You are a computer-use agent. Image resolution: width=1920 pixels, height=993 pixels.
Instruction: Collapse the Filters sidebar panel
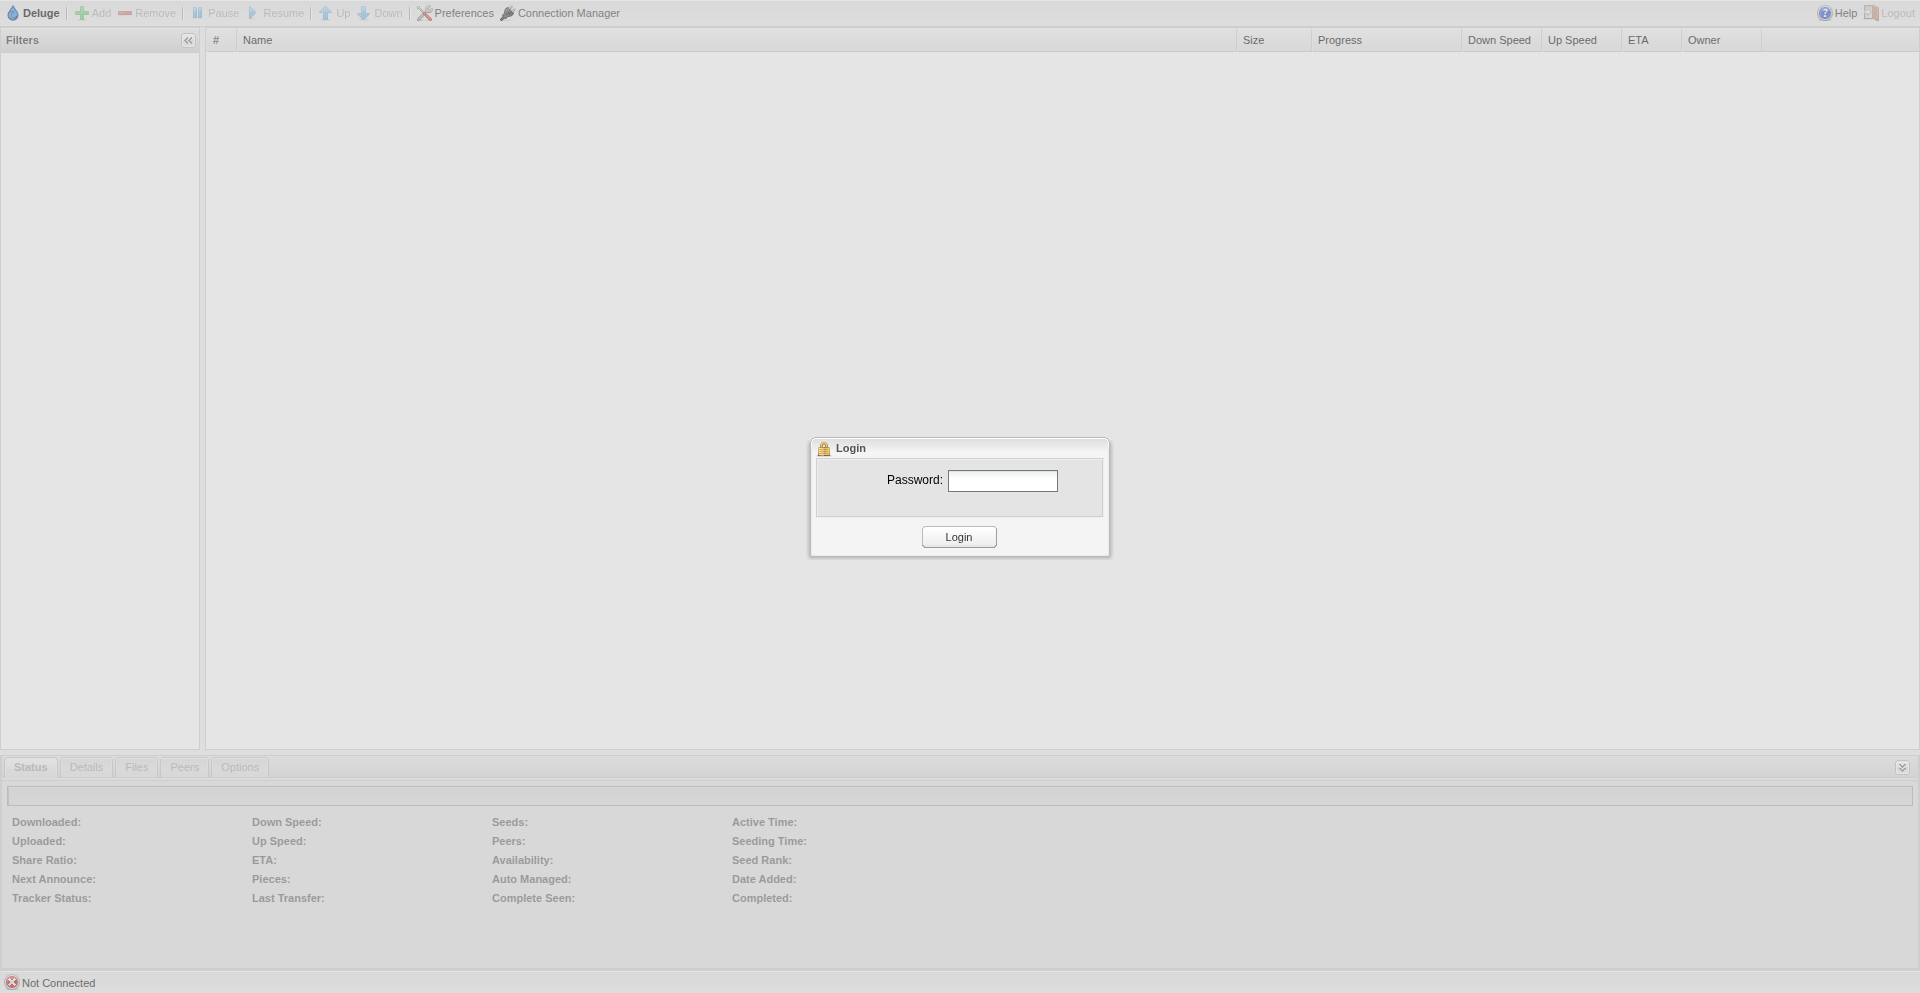tap(188, 40)
